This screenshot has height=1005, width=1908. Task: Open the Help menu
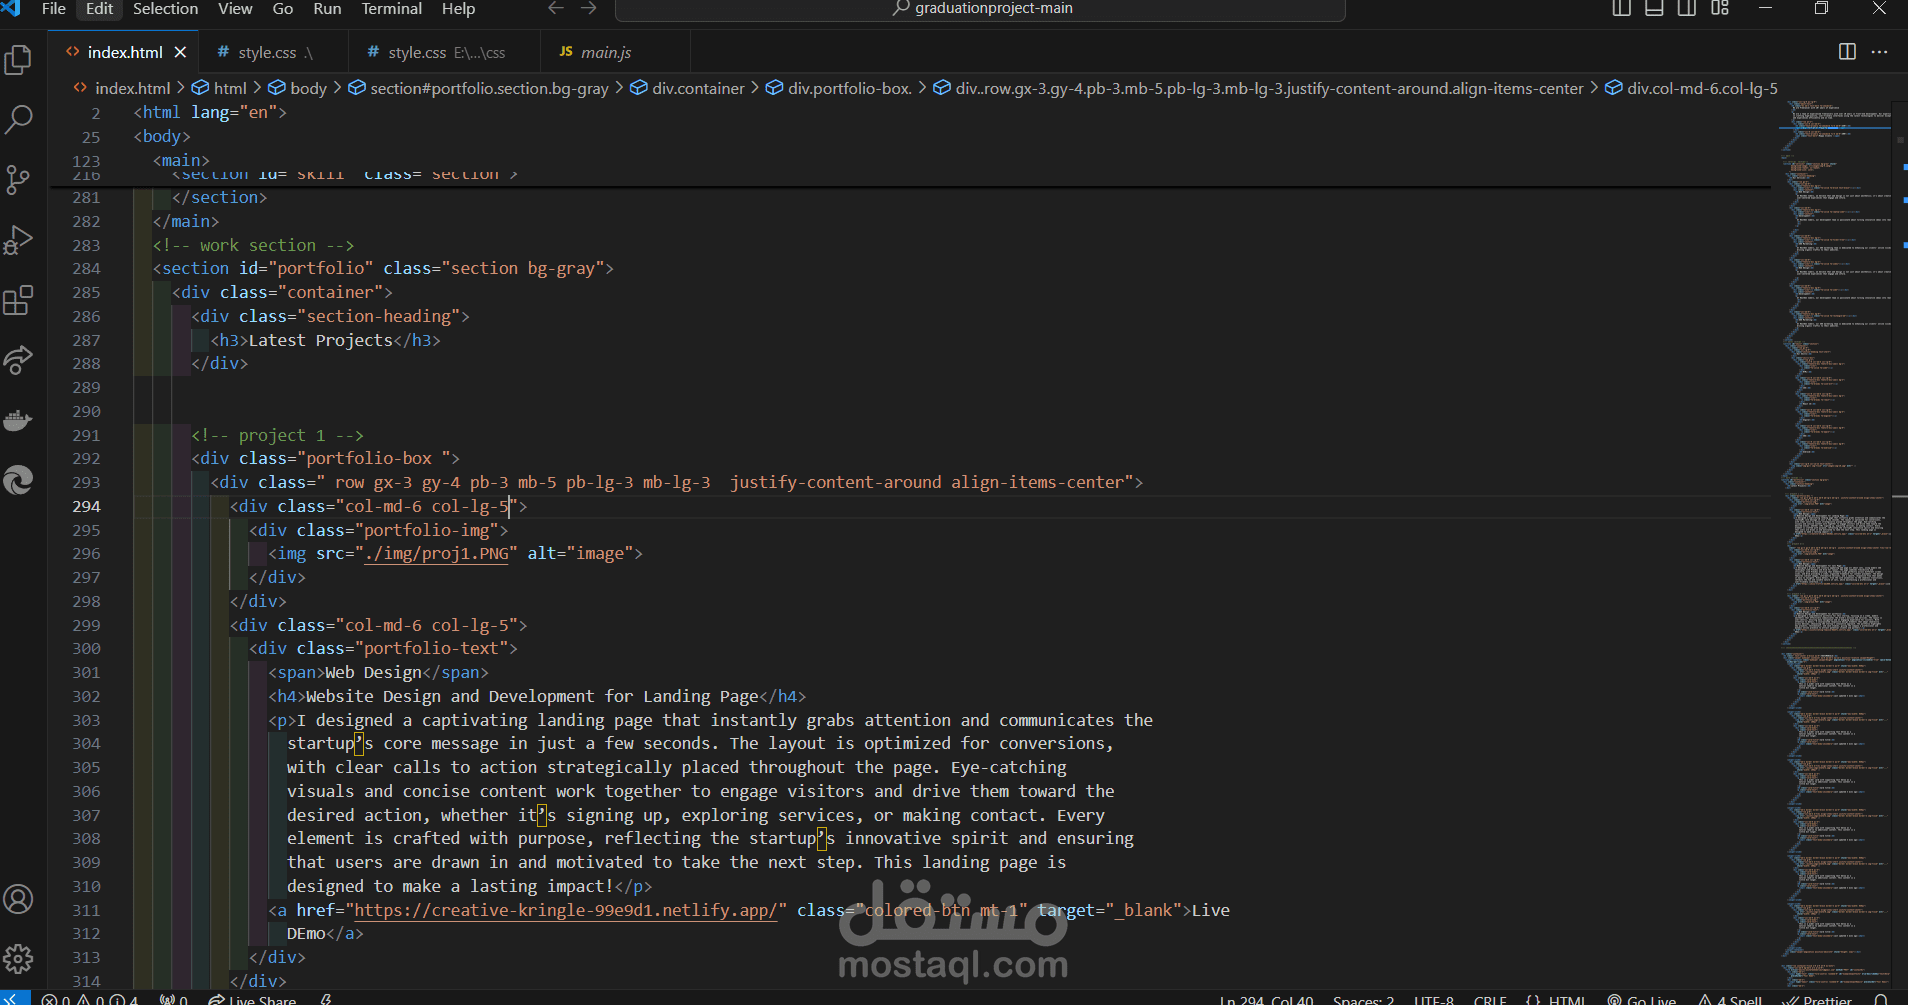click(x=458, y=9)
